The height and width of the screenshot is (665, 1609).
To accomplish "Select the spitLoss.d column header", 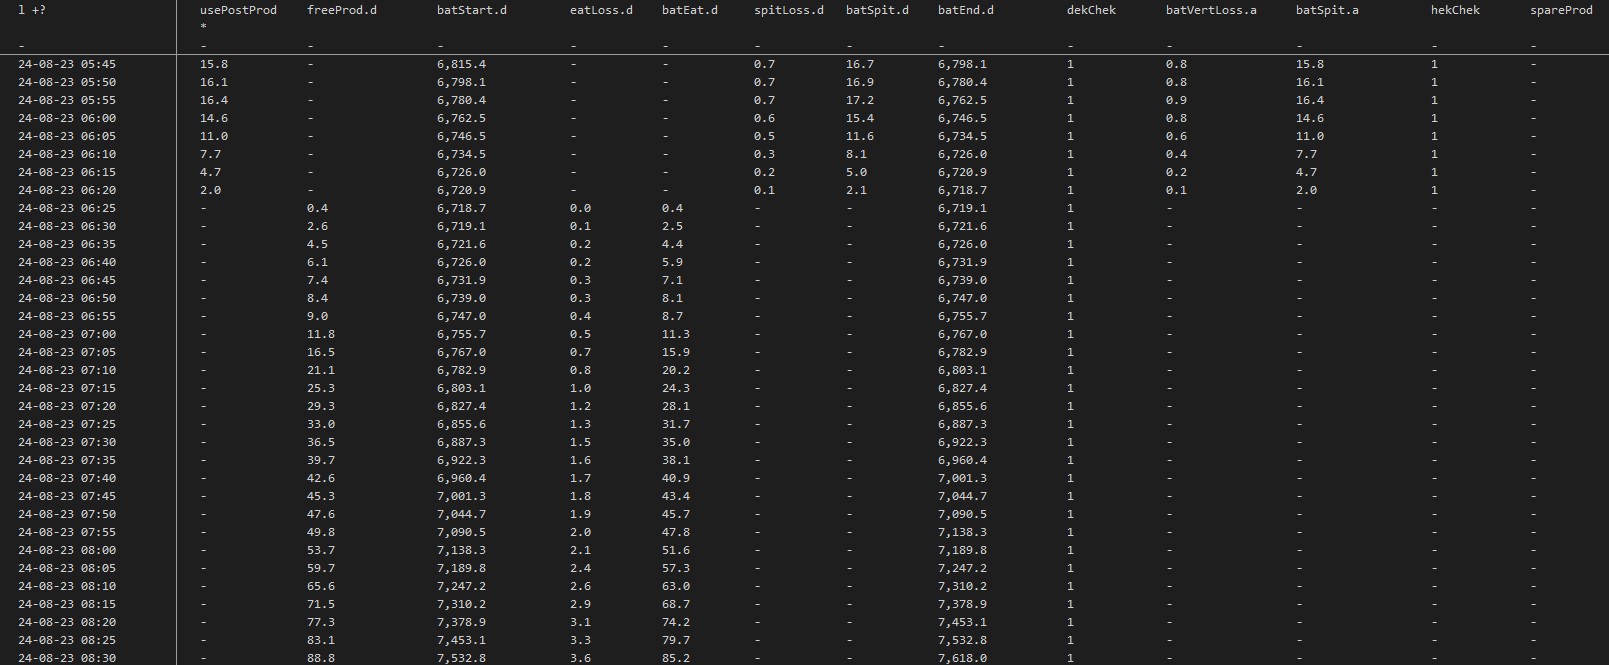I will click(788, 10).
